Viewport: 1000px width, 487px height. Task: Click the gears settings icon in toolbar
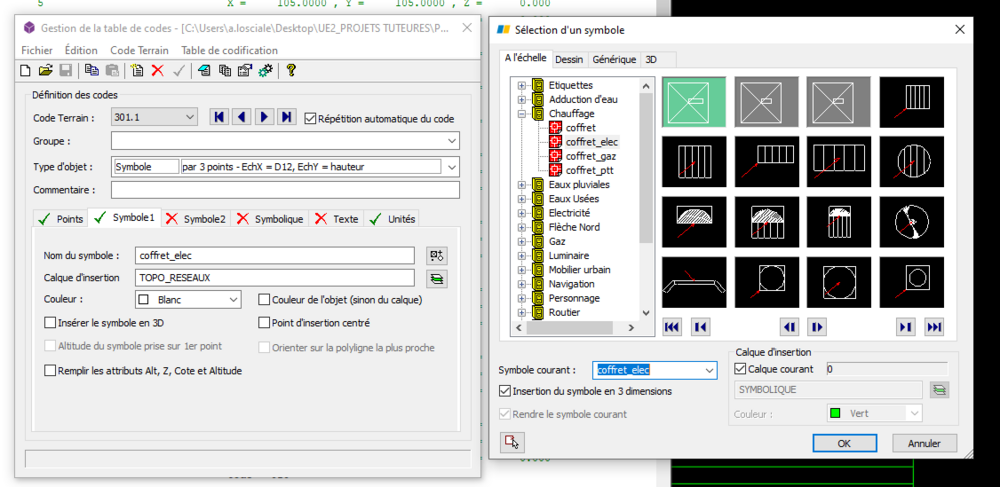(x=265, y=70)
